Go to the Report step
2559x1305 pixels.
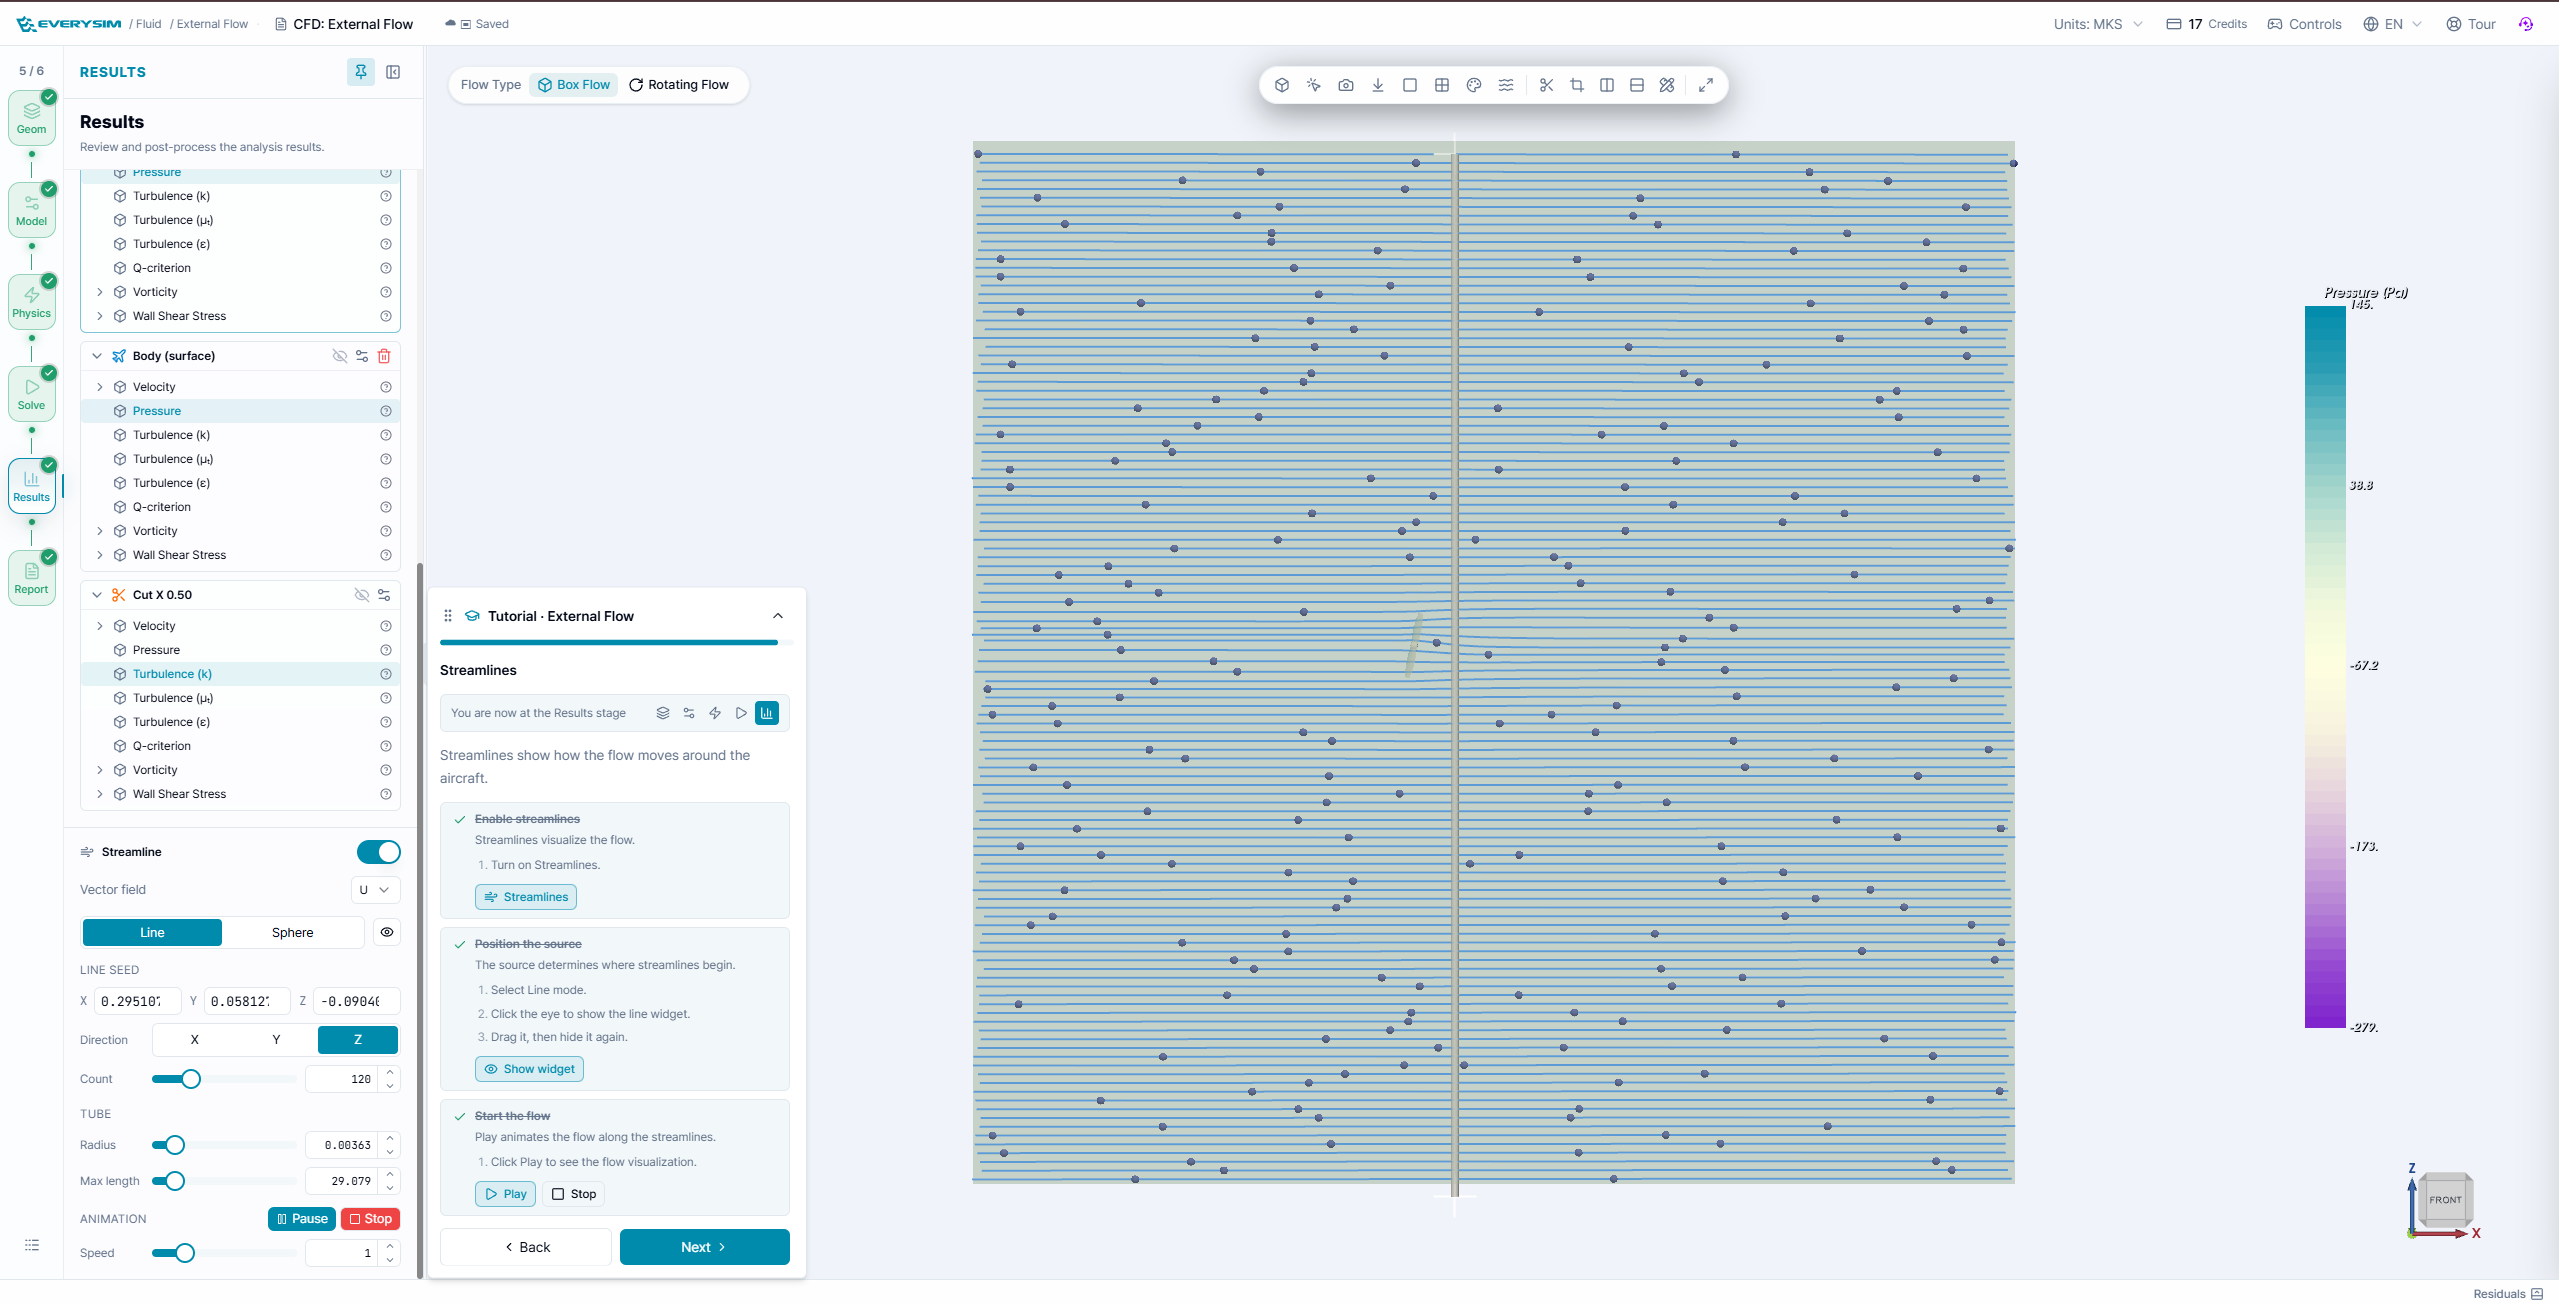(32, 578)
